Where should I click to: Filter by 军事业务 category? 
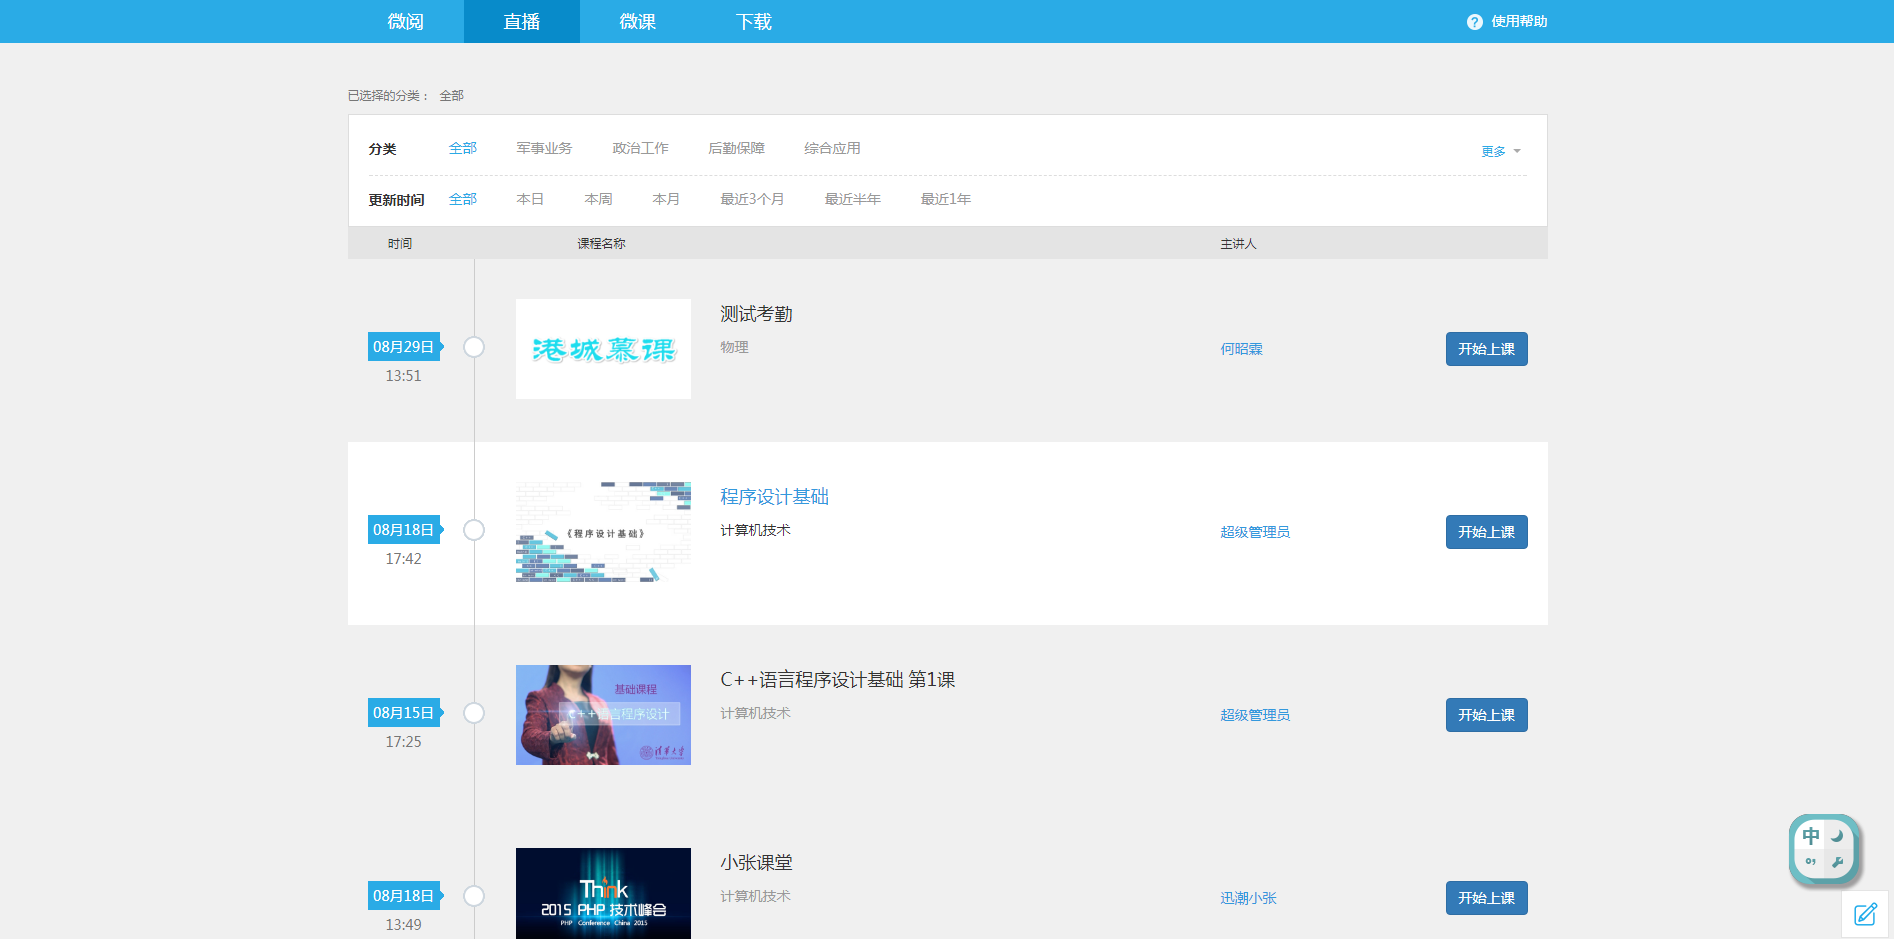tap(544, 148)
